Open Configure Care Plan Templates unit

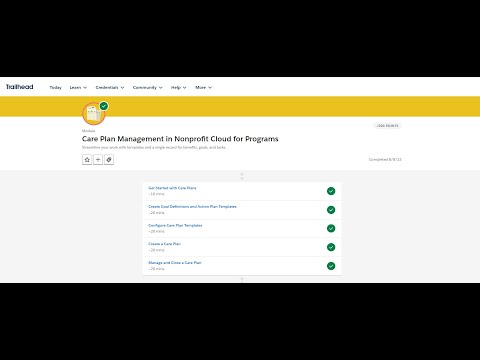[x=175, y=225]
